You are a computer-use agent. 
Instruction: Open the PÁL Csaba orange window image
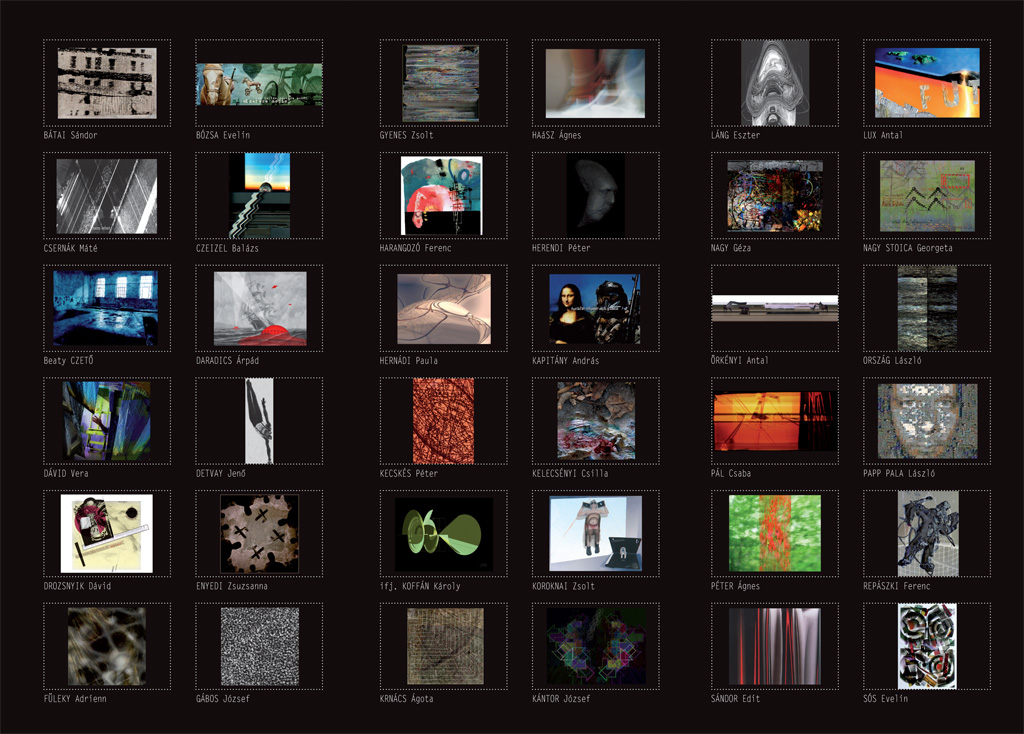tap(775, 421)
